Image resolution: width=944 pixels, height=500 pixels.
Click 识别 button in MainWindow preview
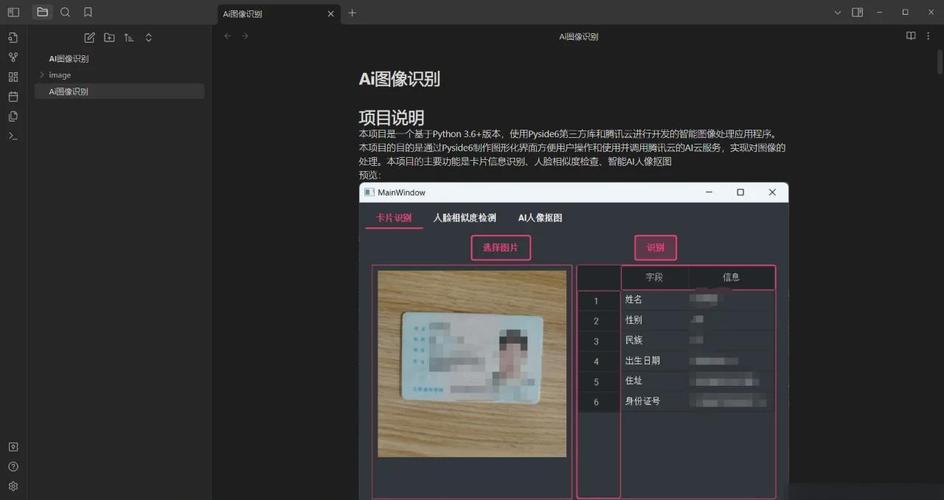tap(656, 247)
